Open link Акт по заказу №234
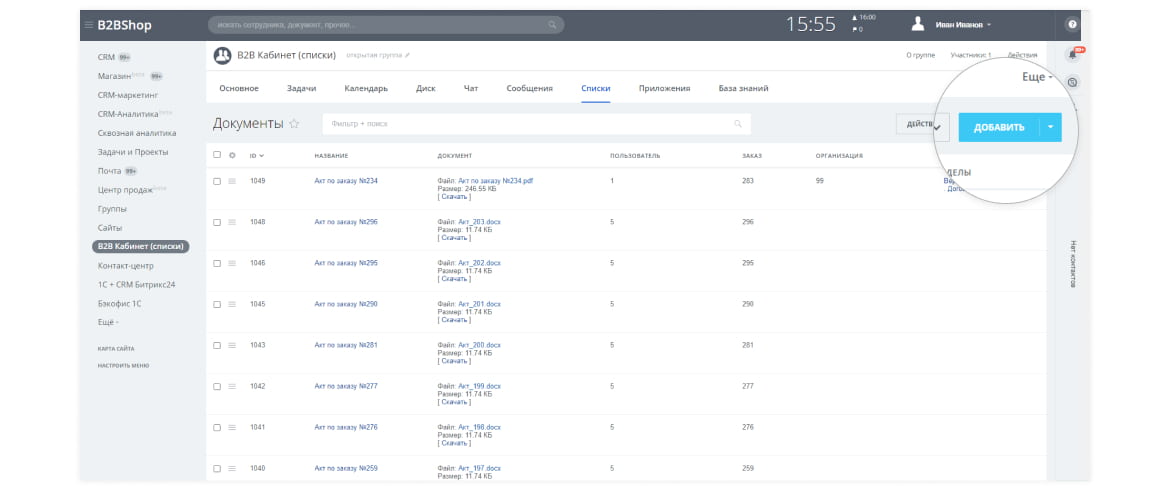This screenshot has width=1170, height=492. click(x=346, y=181)
